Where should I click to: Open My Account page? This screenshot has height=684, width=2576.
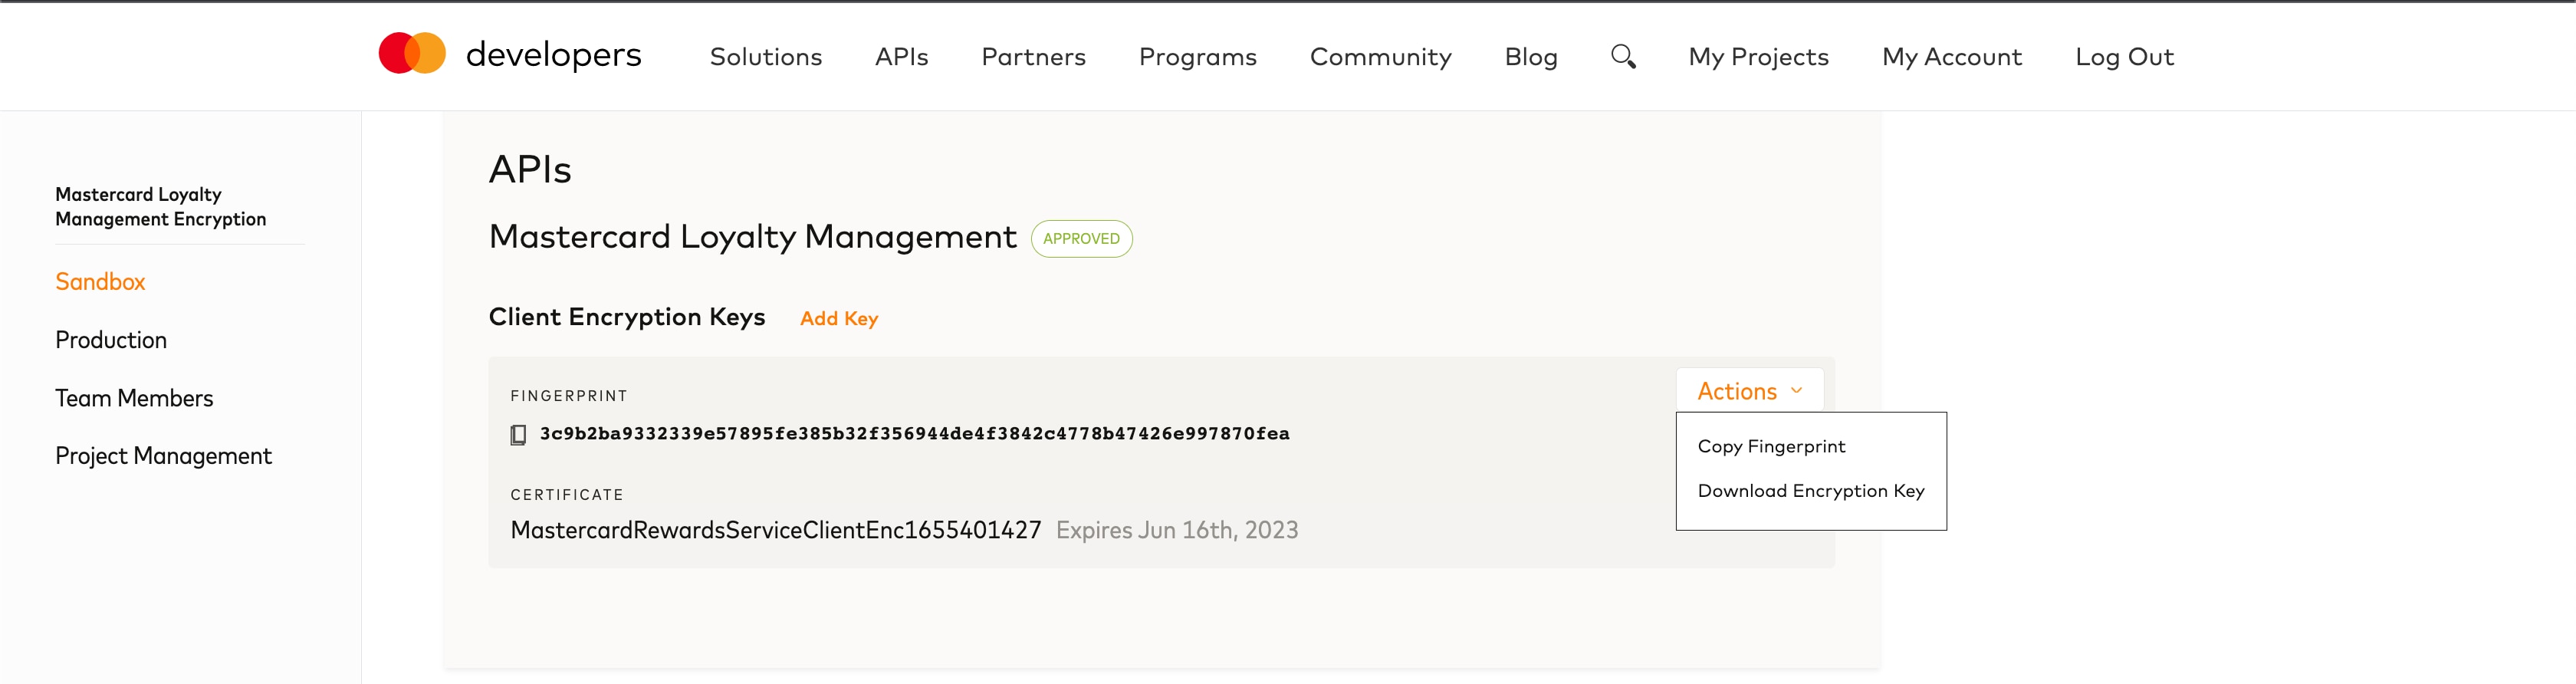click(1951, 57)
